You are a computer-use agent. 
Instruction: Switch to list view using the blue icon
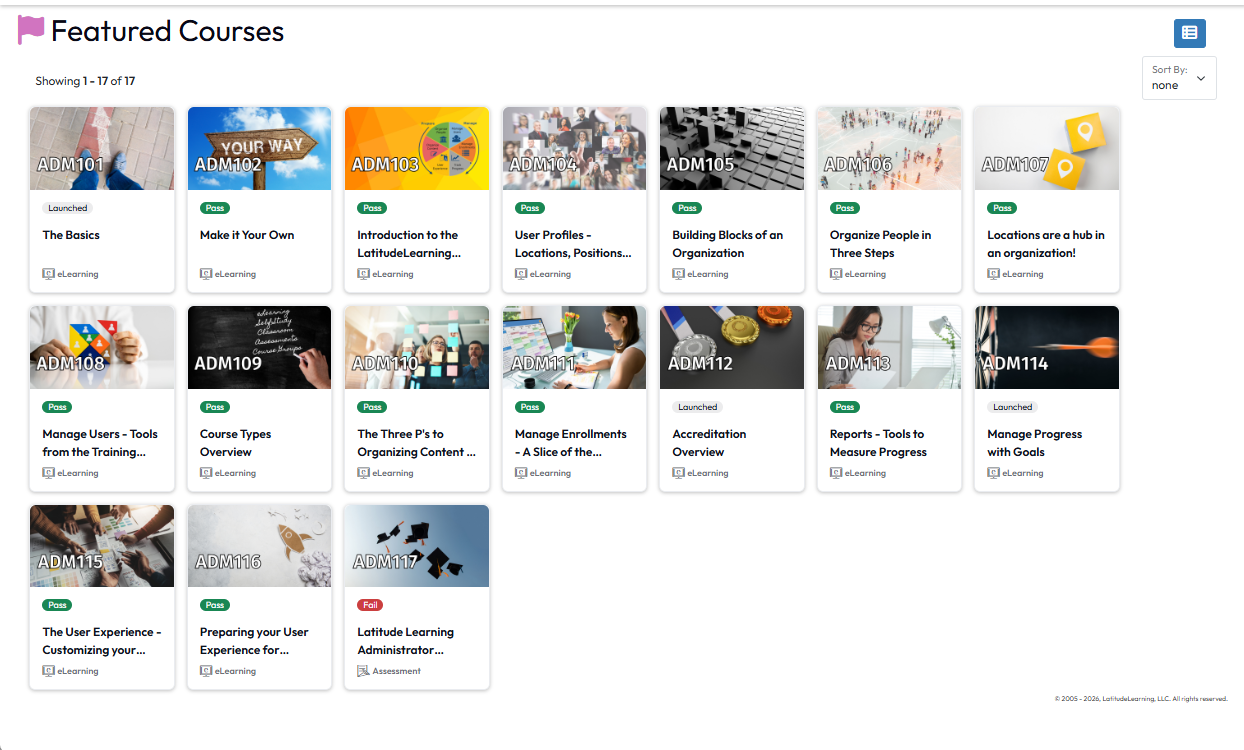(1189, 33)
